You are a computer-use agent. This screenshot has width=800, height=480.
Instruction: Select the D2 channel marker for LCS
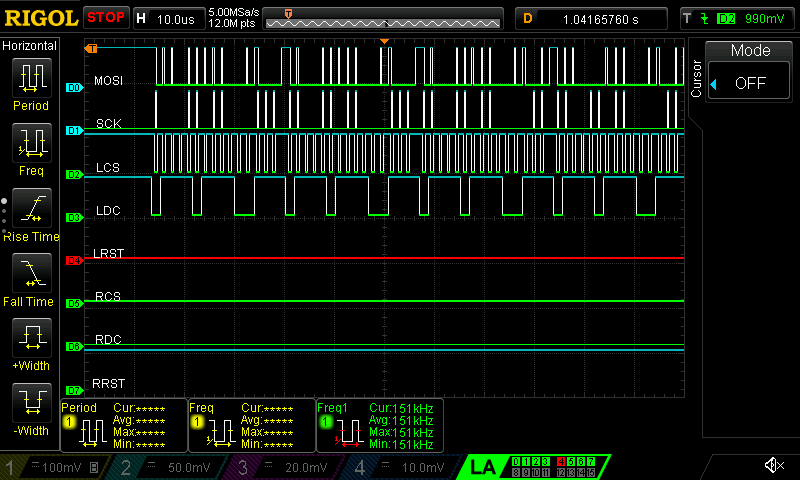point(74,174)
